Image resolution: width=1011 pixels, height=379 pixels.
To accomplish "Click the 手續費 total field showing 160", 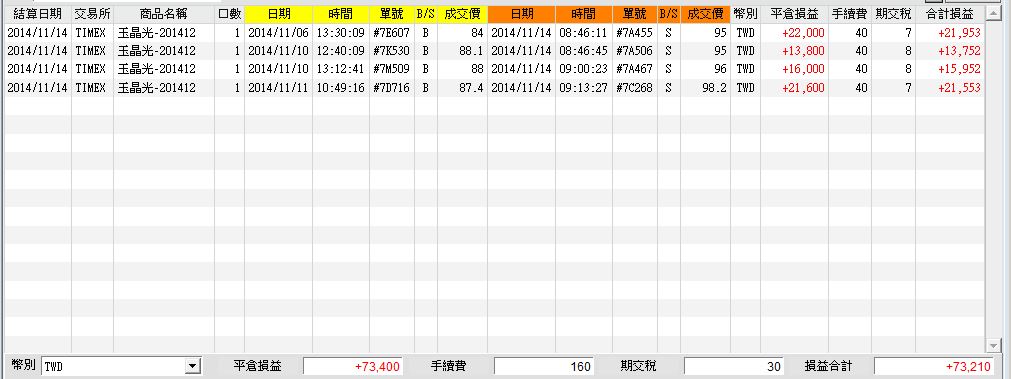I will 544,367.
